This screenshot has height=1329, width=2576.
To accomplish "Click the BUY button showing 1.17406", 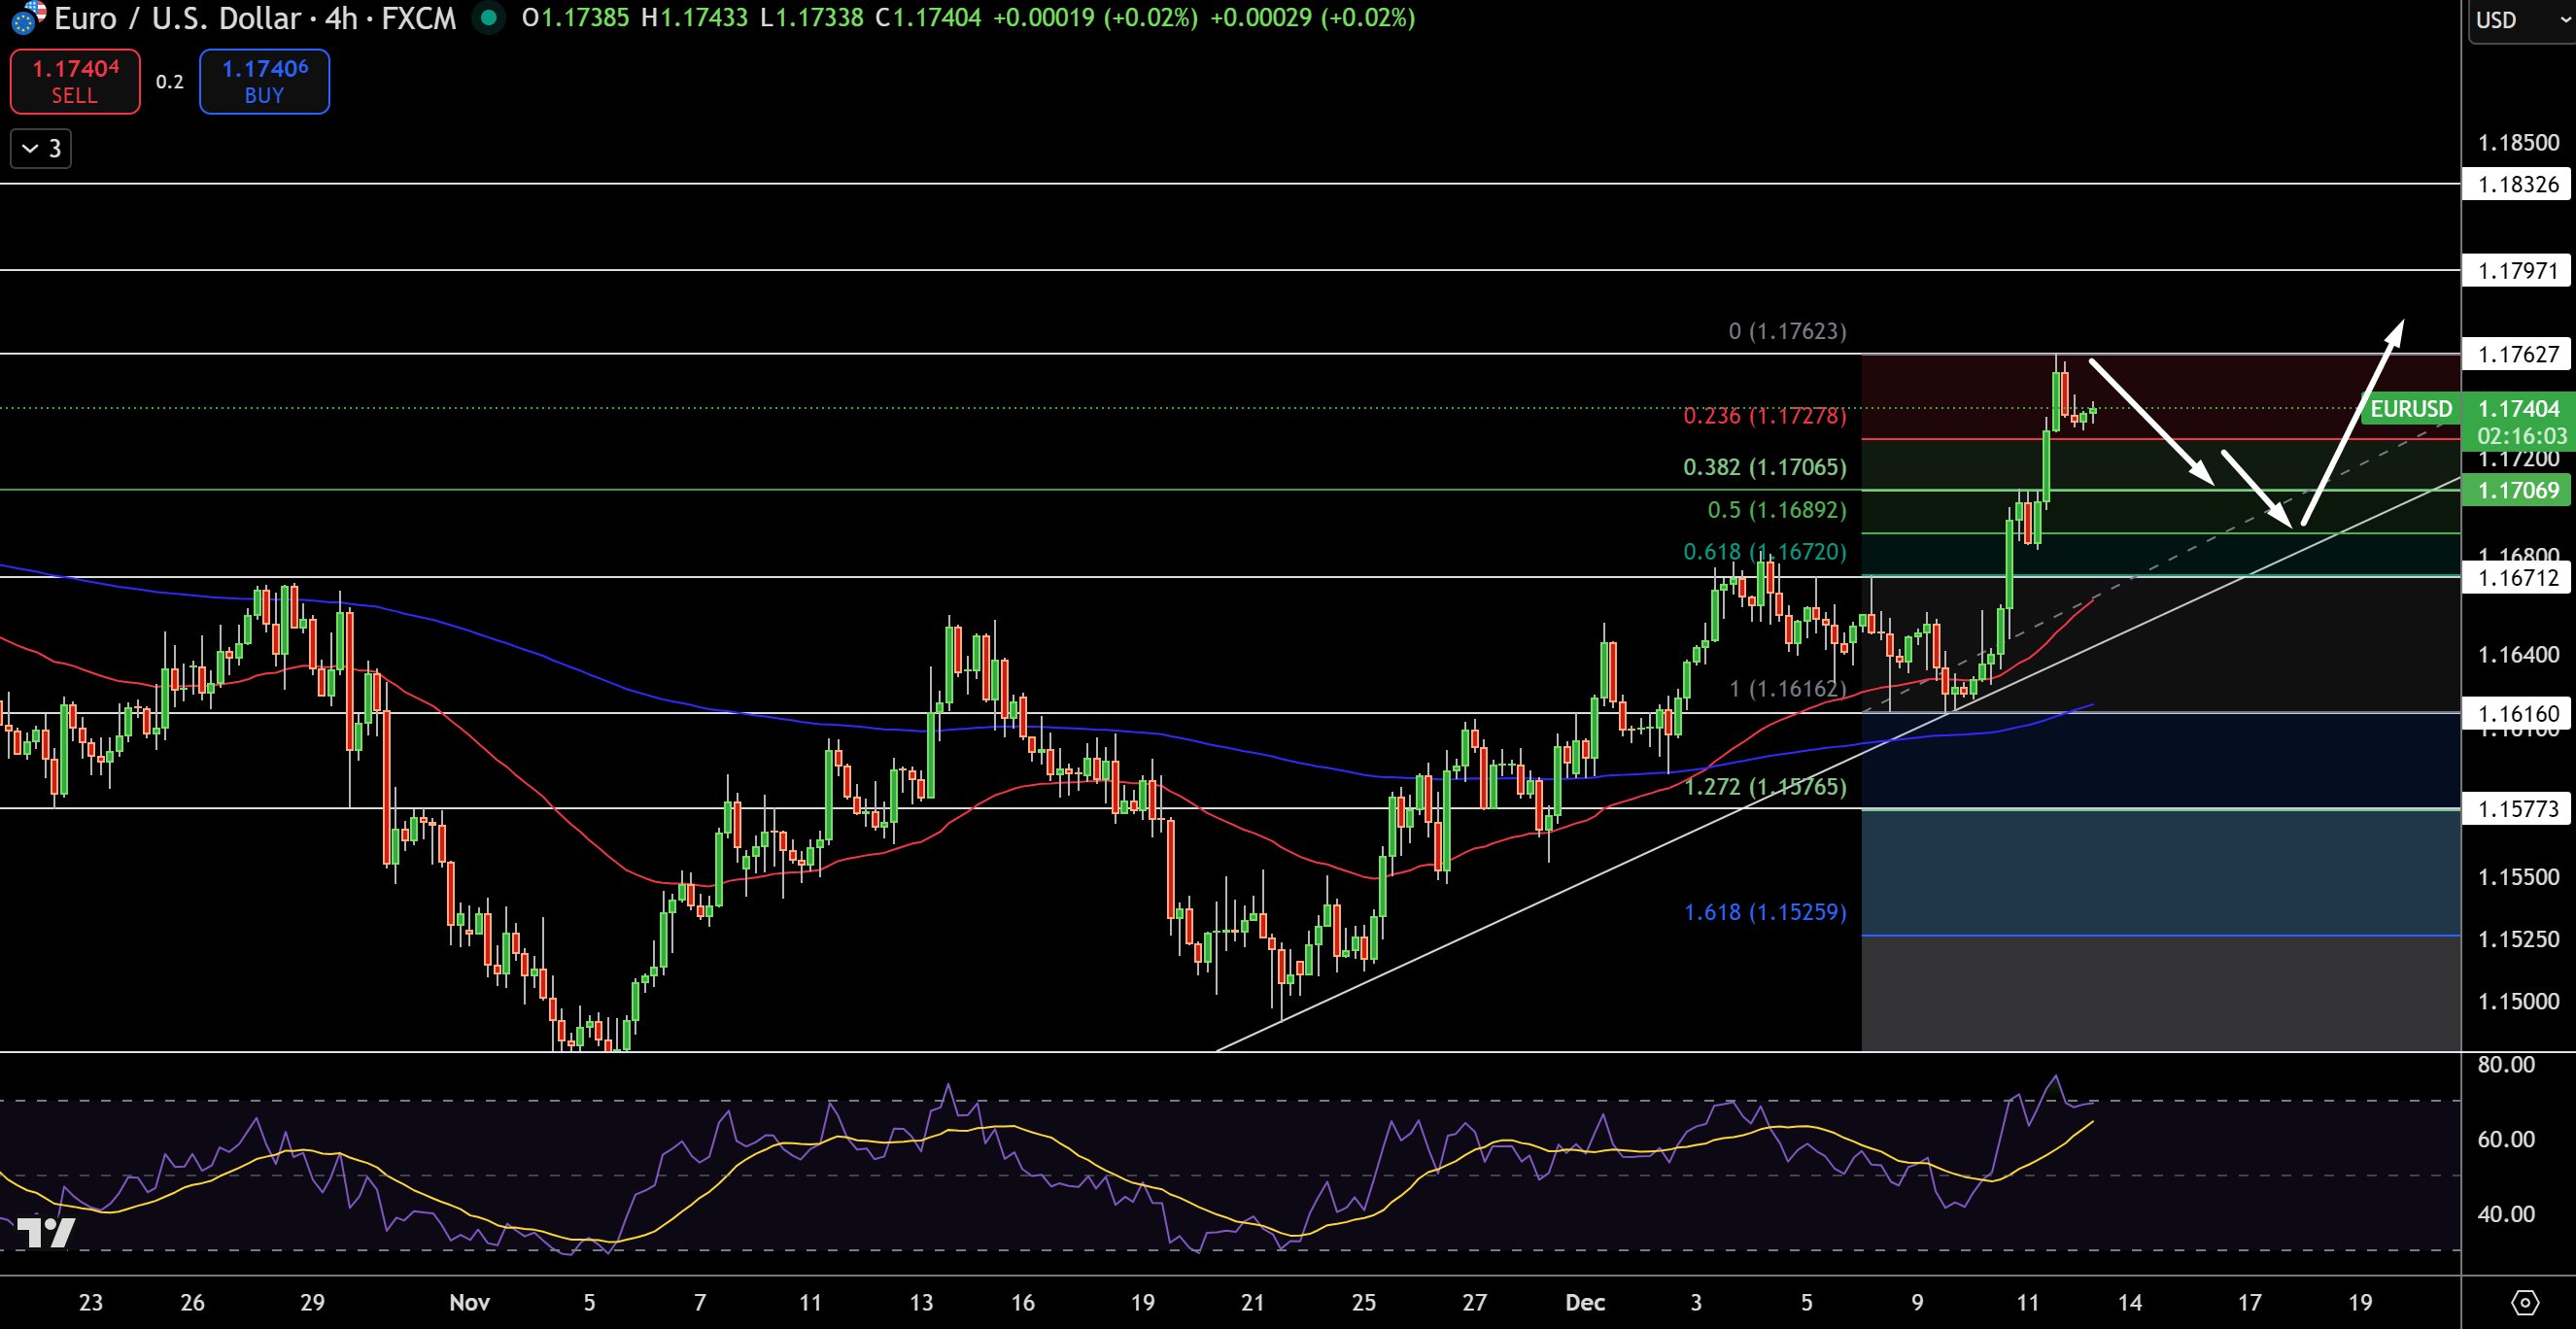I will [263, 81].
